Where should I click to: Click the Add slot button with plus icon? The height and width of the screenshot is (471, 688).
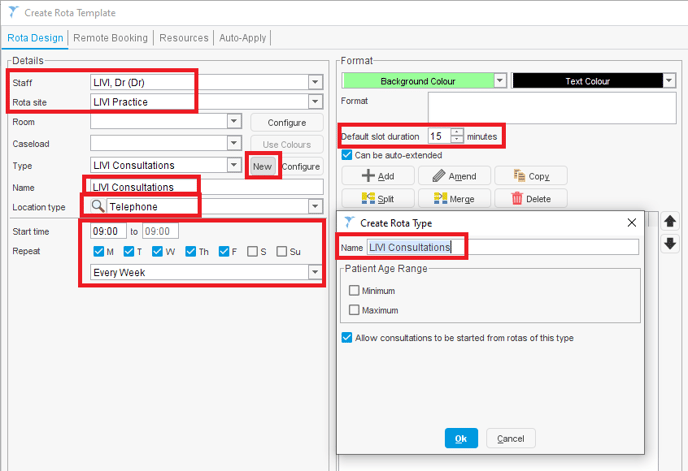(x=377, y=176)
